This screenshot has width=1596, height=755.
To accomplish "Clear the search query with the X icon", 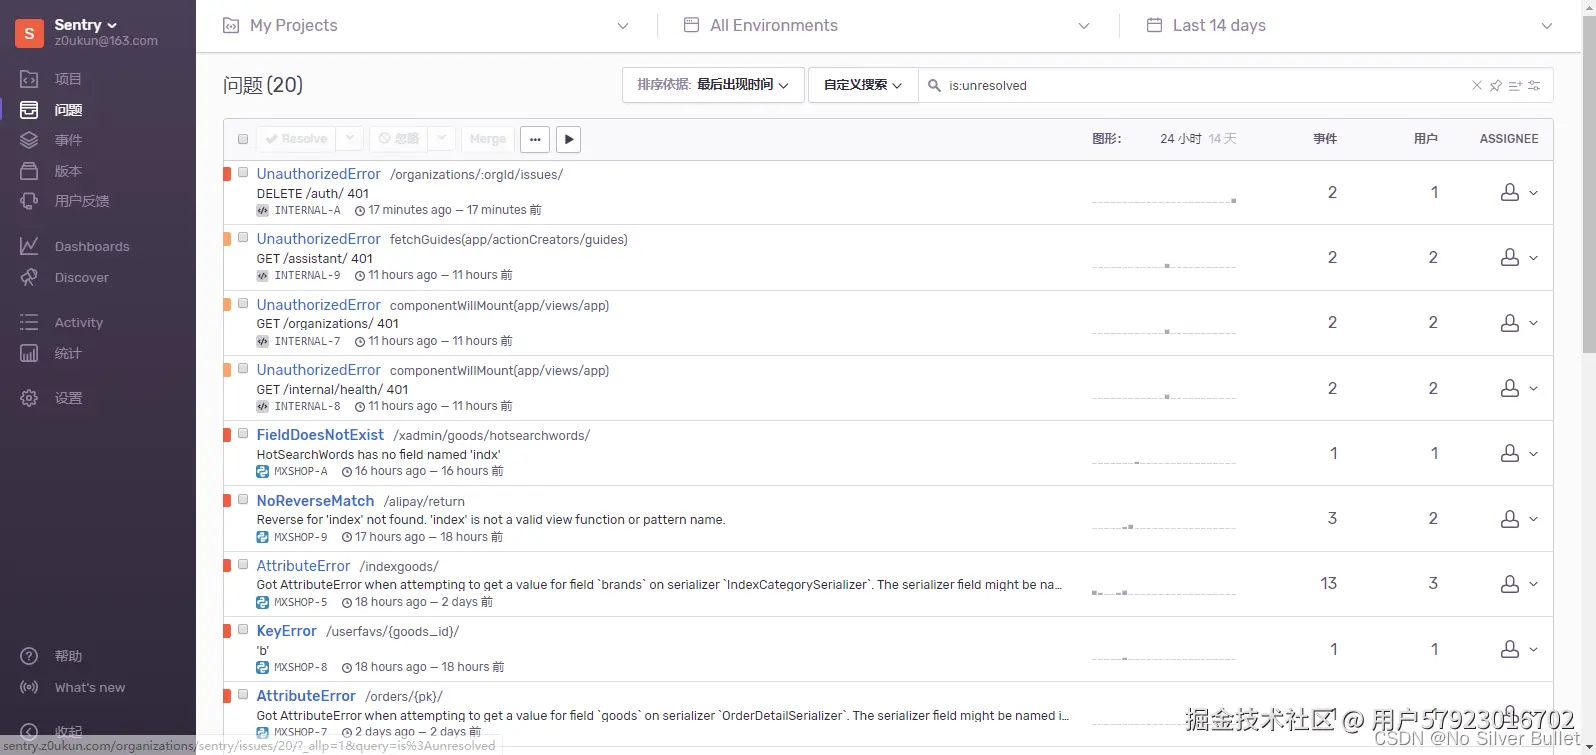I will pyautogui.click(x=1477, y=85).
